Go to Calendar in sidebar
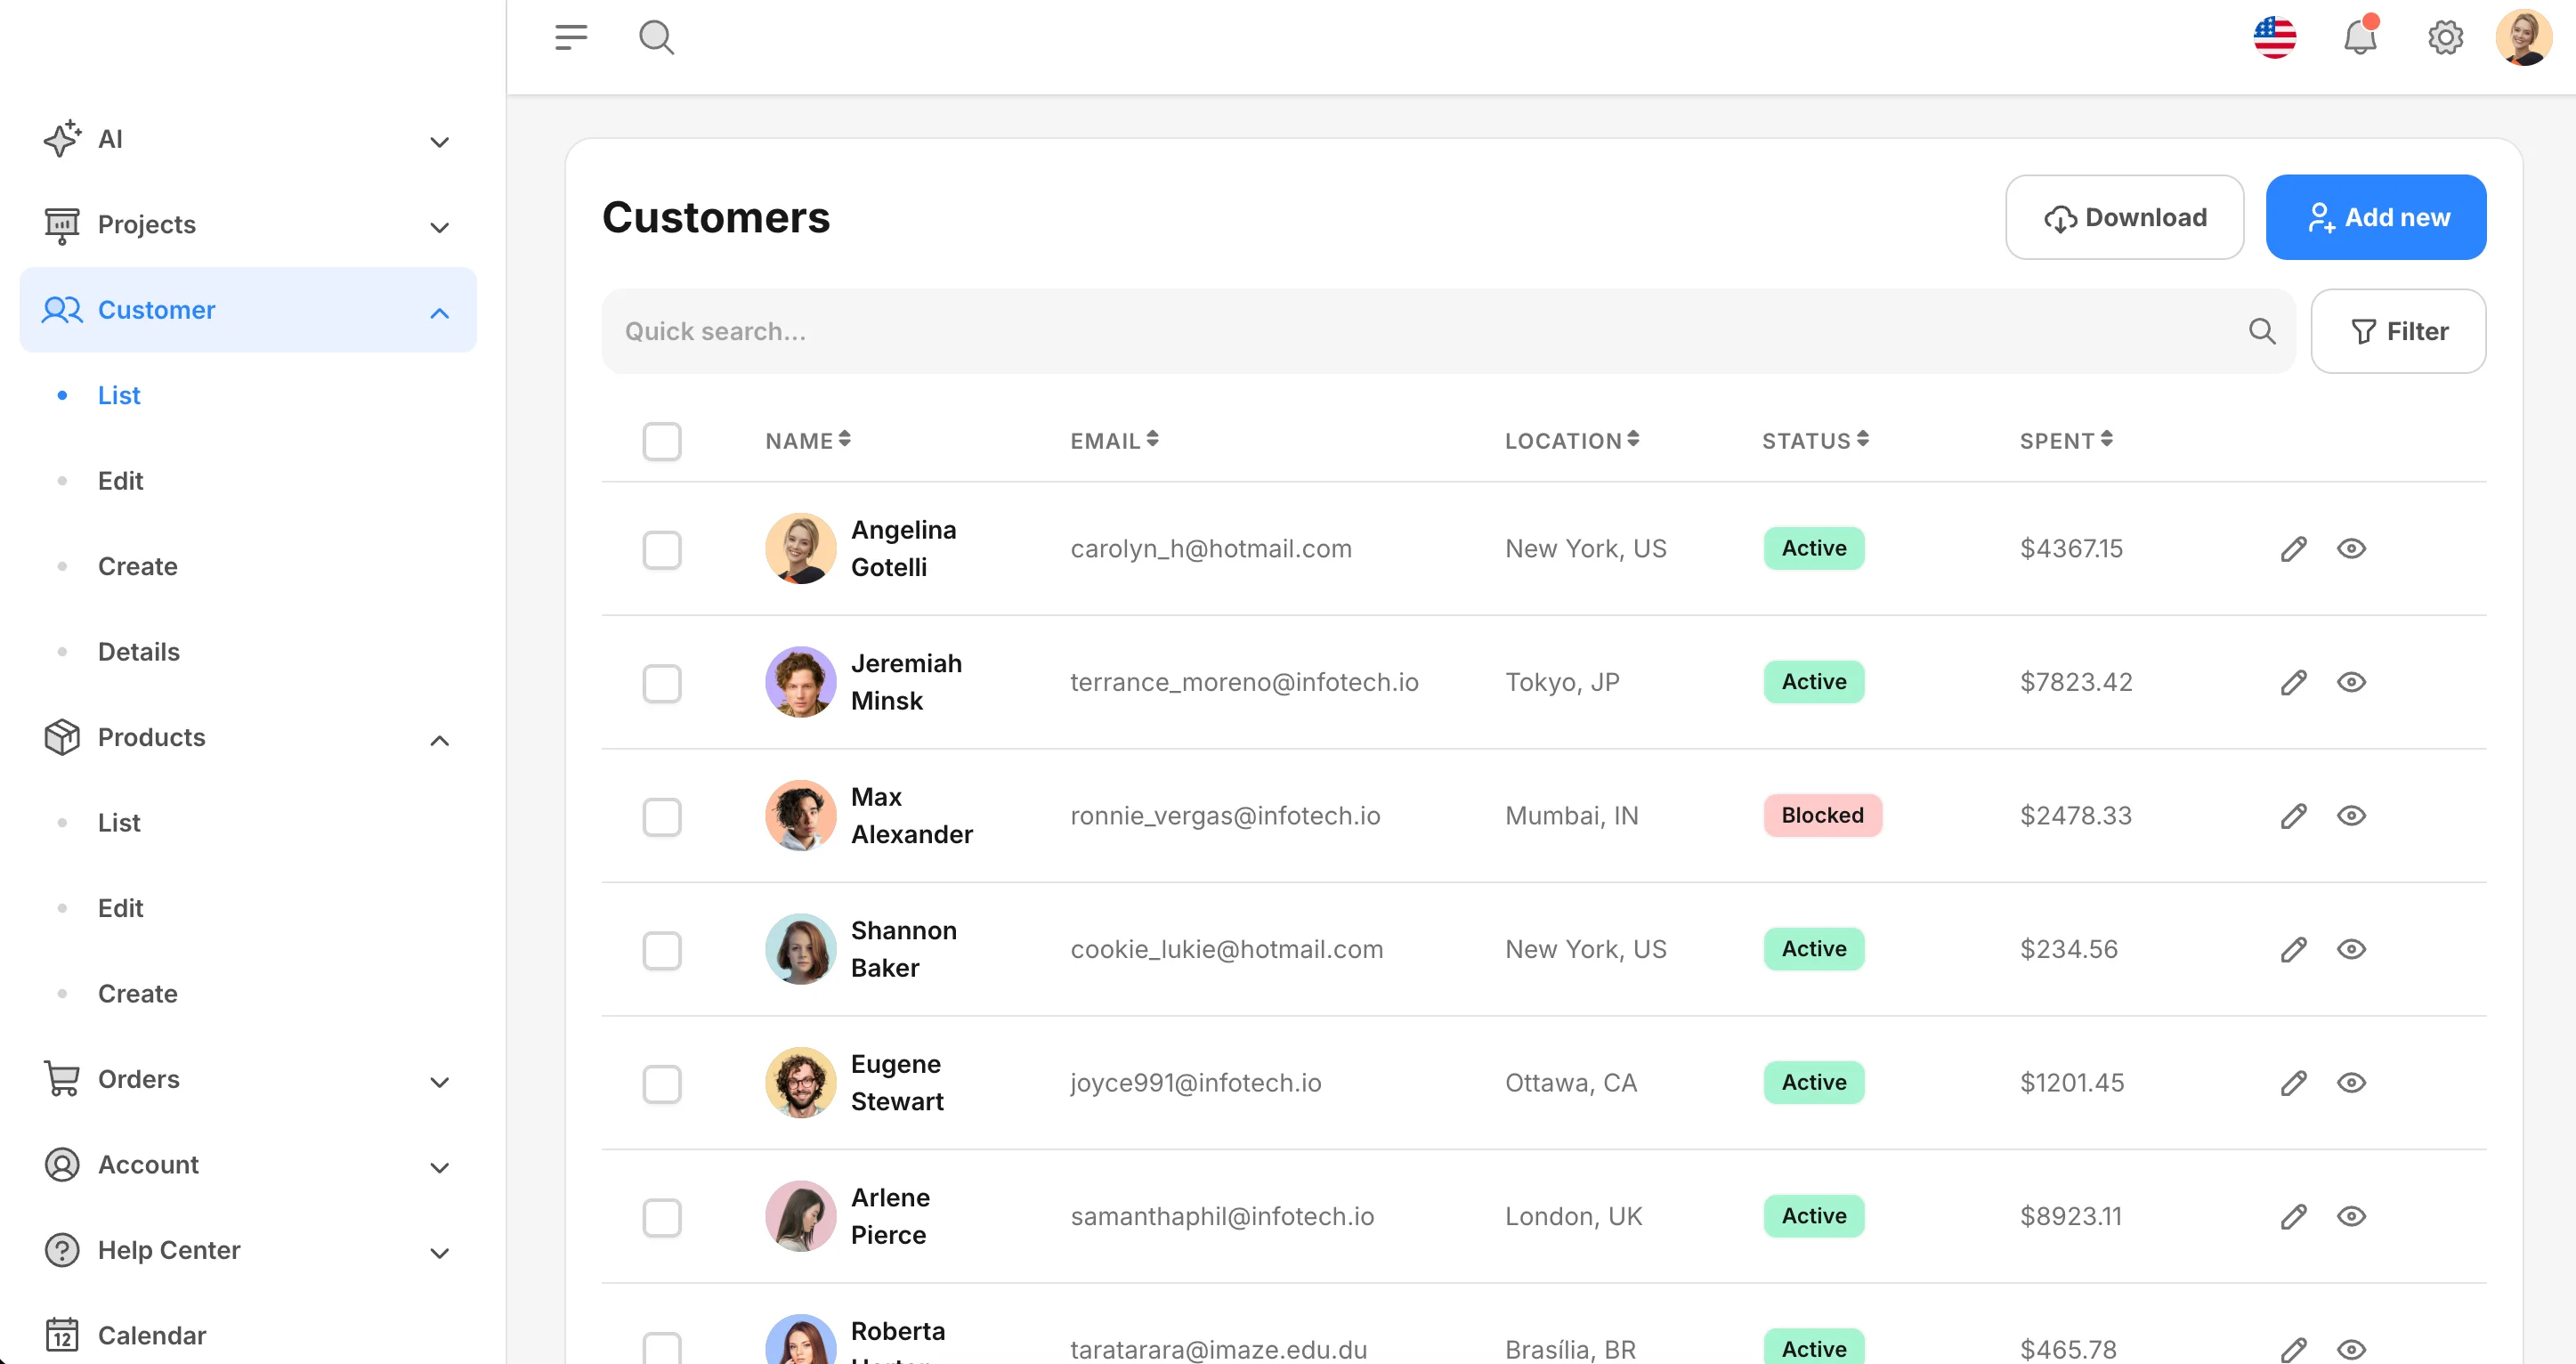Viewport: 2576px width, 1364px height. (x=151, y=1335)
